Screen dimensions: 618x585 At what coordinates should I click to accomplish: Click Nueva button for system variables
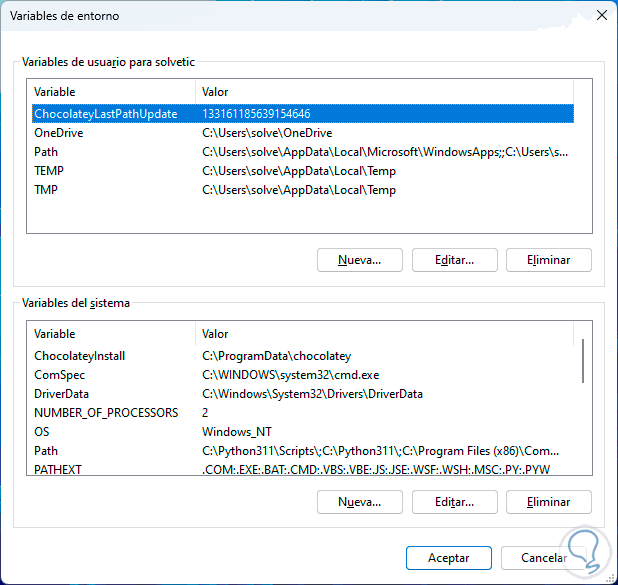(359, 502)
